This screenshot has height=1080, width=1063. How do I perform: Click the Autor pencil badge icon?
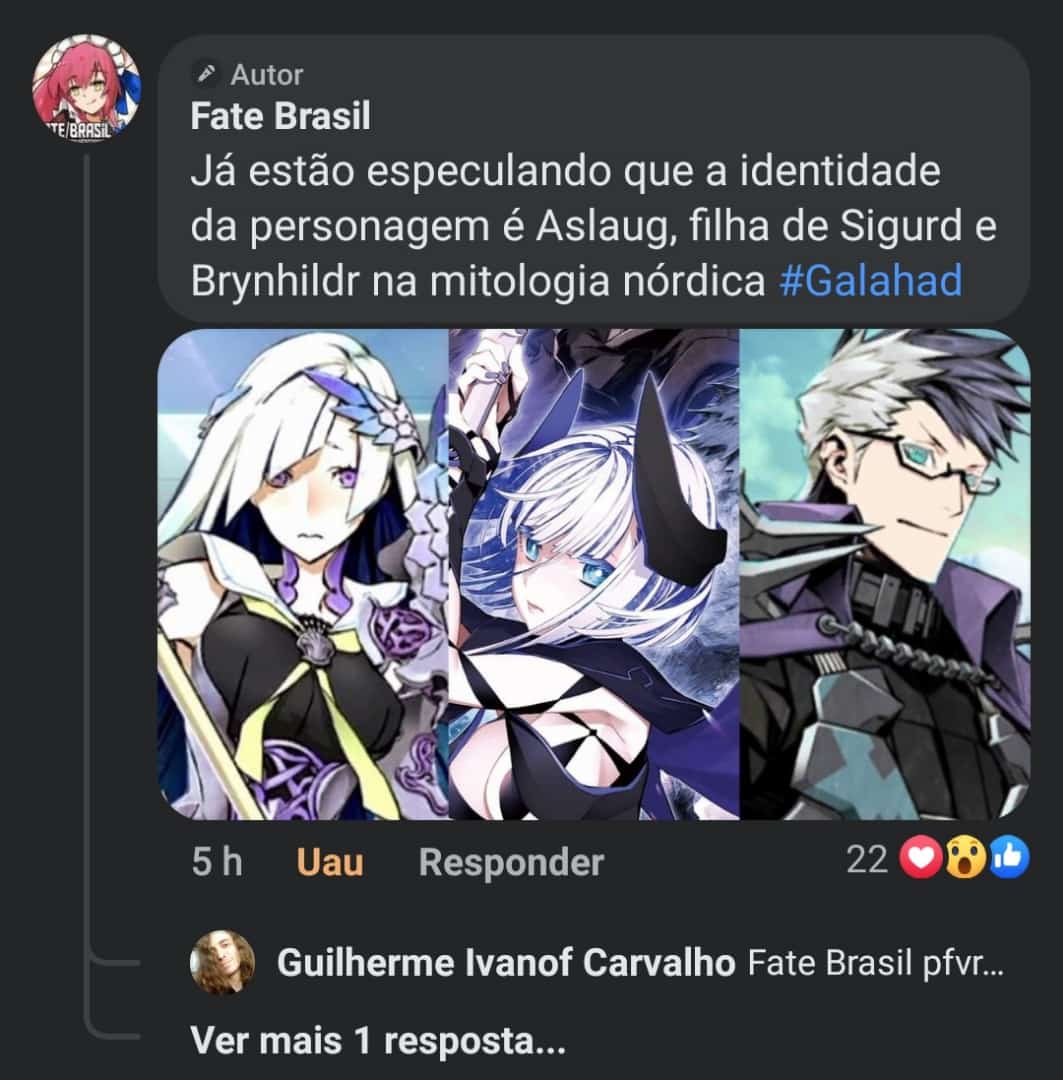click(x=205, y=74)
